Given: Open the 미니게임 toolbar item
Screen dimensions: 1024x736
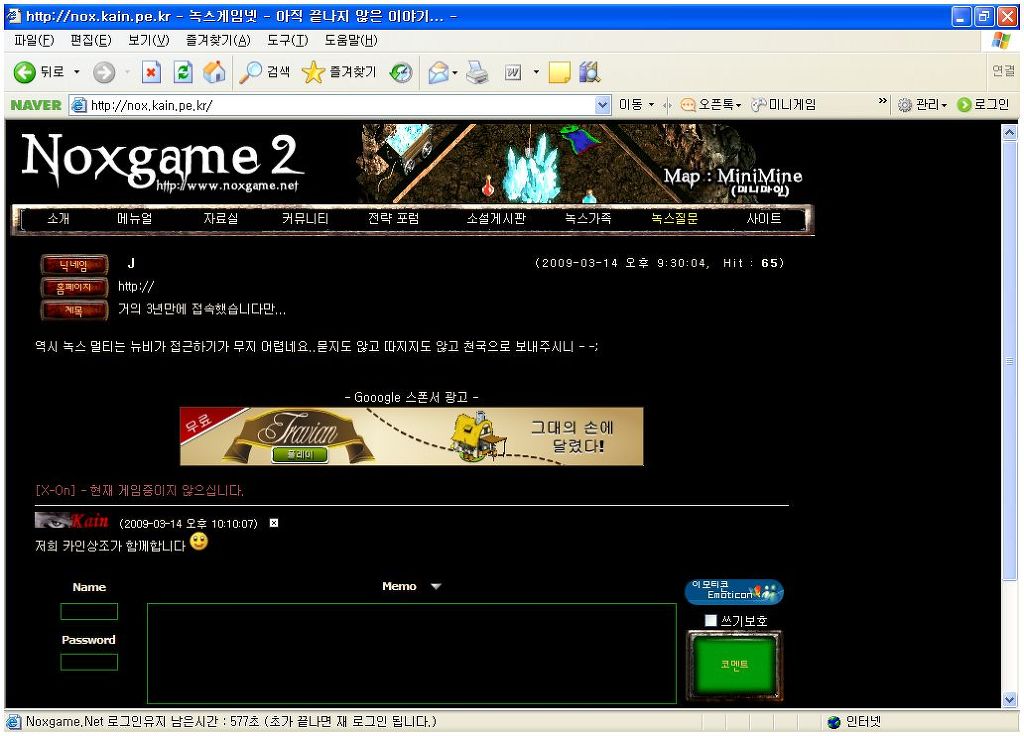Looking at the screenshot, I should [x=784, y=104].
